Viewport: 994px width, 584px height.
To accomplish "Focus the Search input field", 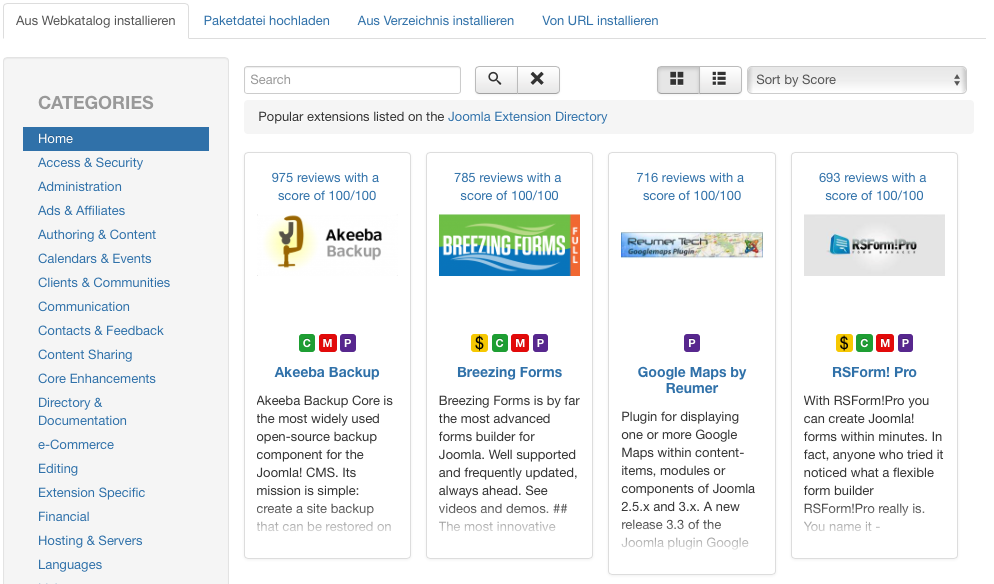I will [352, 80].
